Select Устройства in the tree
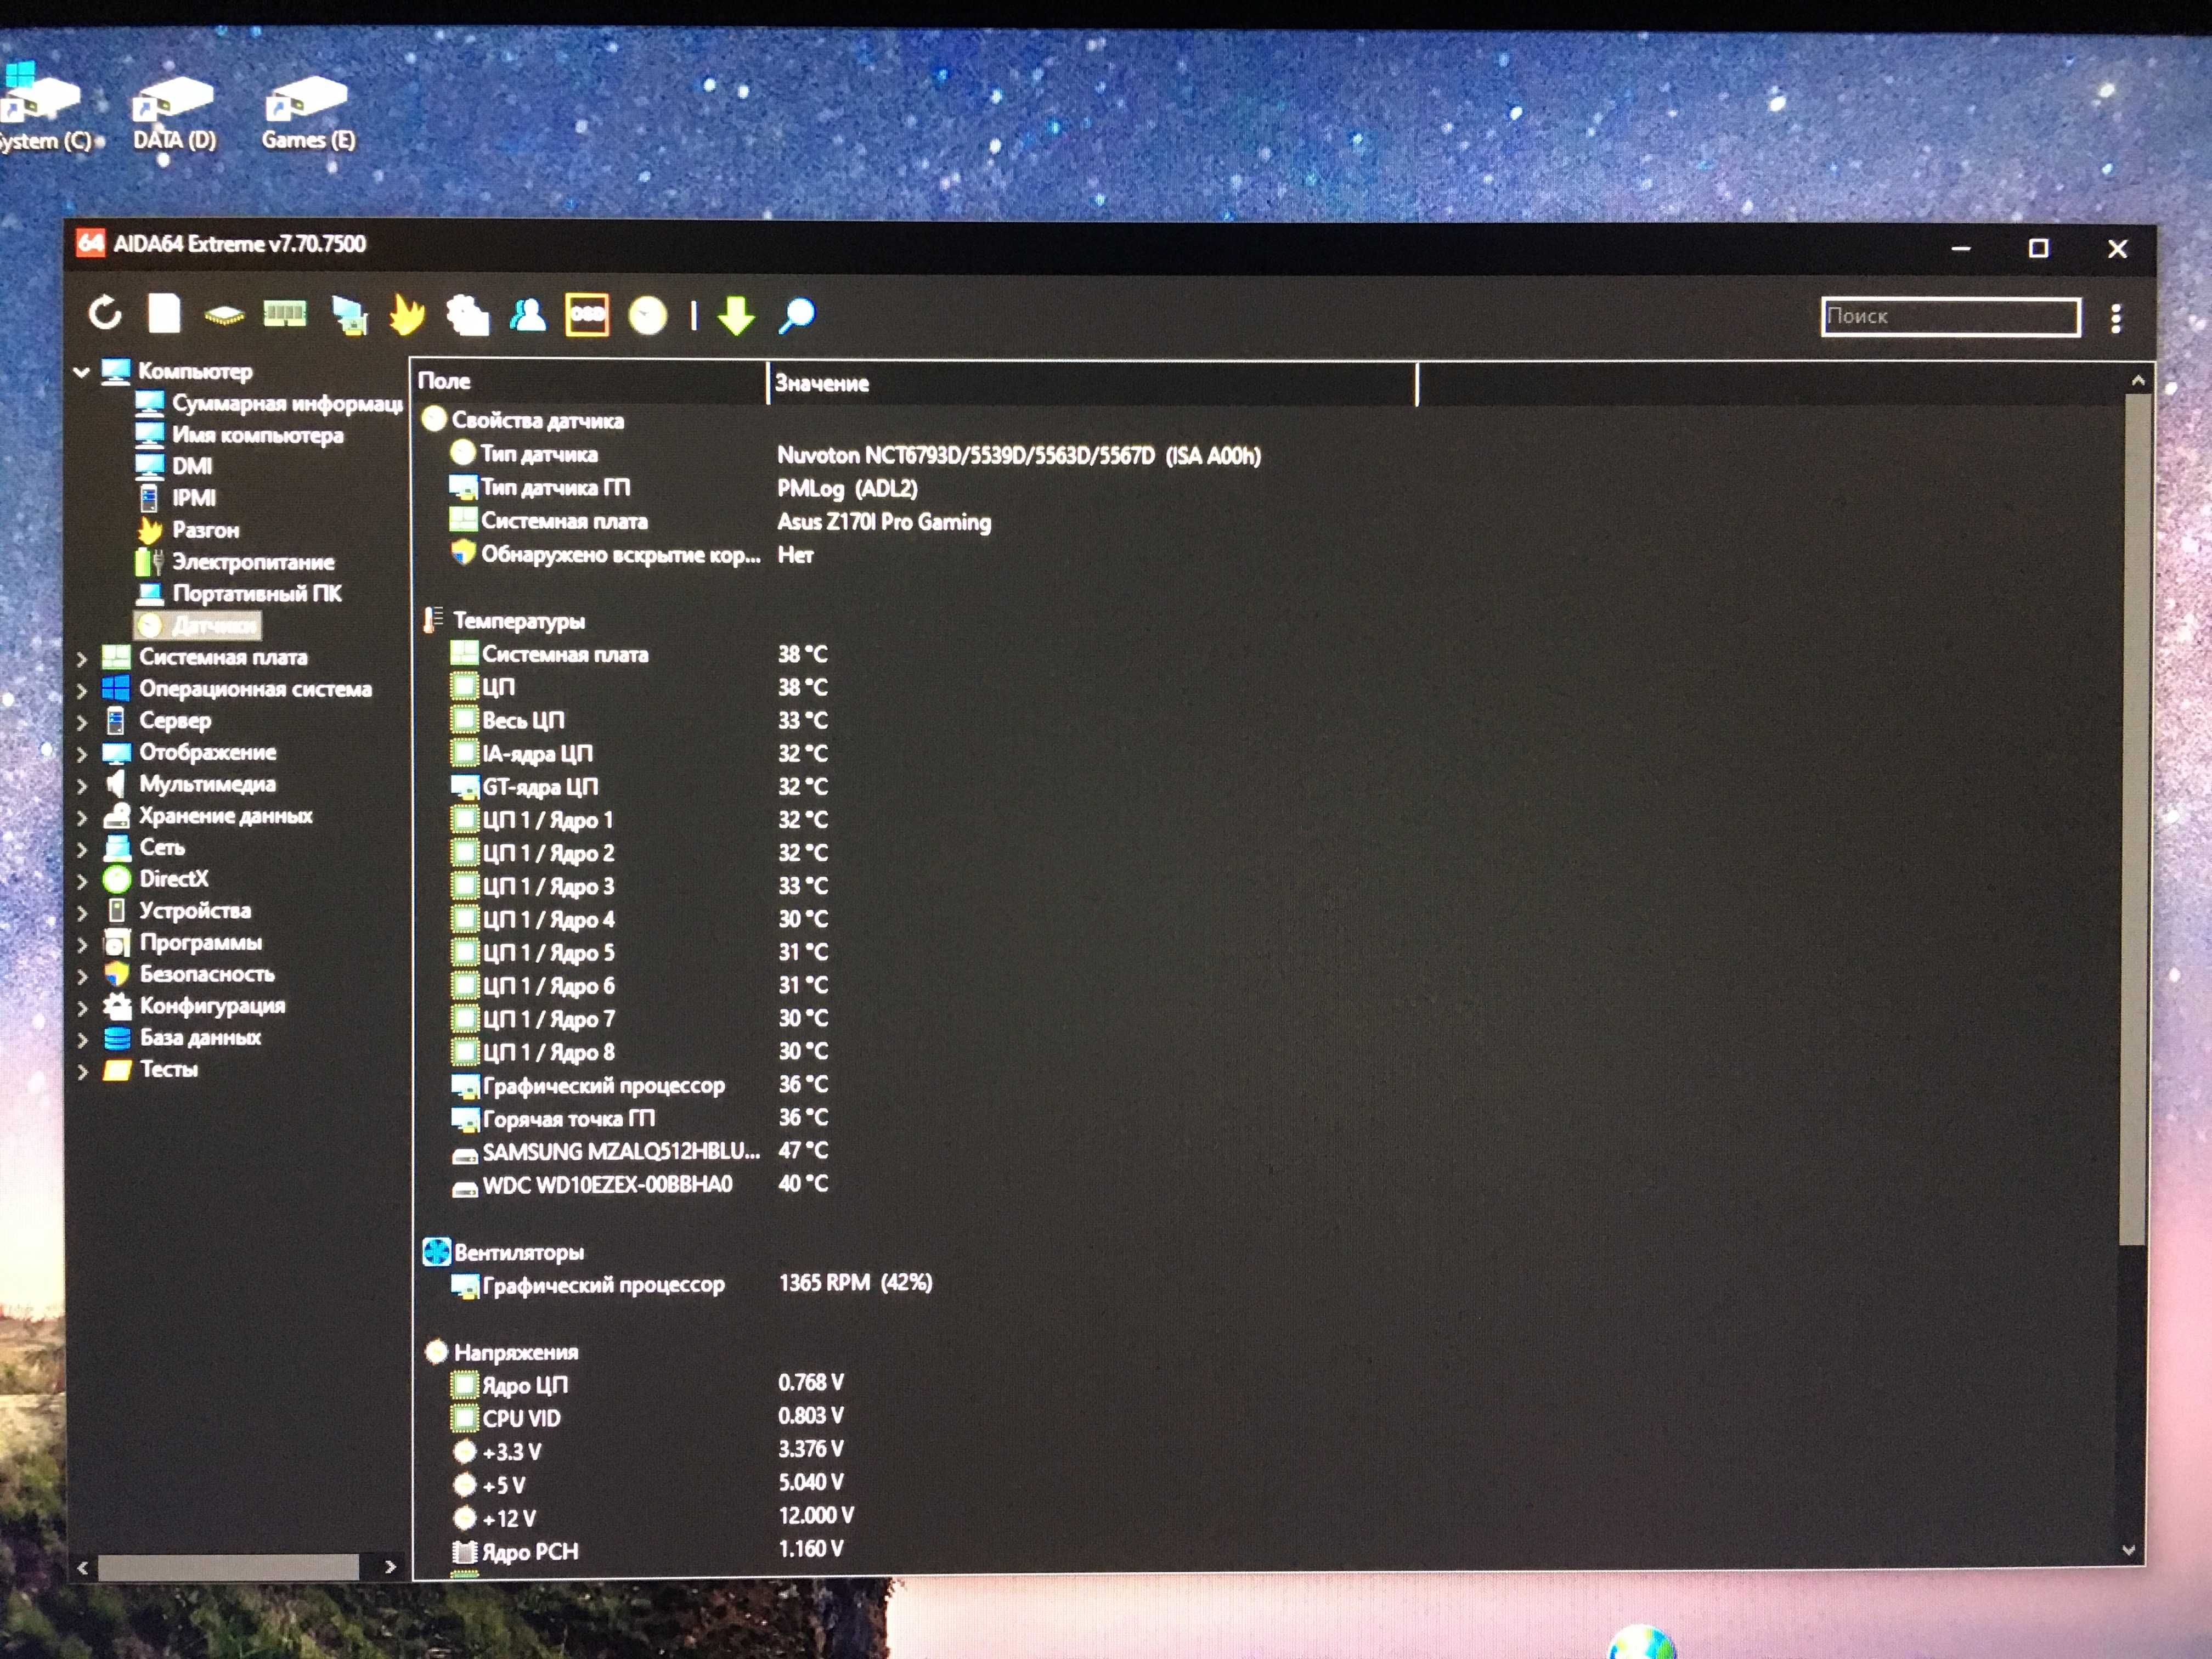The width and height of the screenshot is (2212, 1659). point(194,911)
